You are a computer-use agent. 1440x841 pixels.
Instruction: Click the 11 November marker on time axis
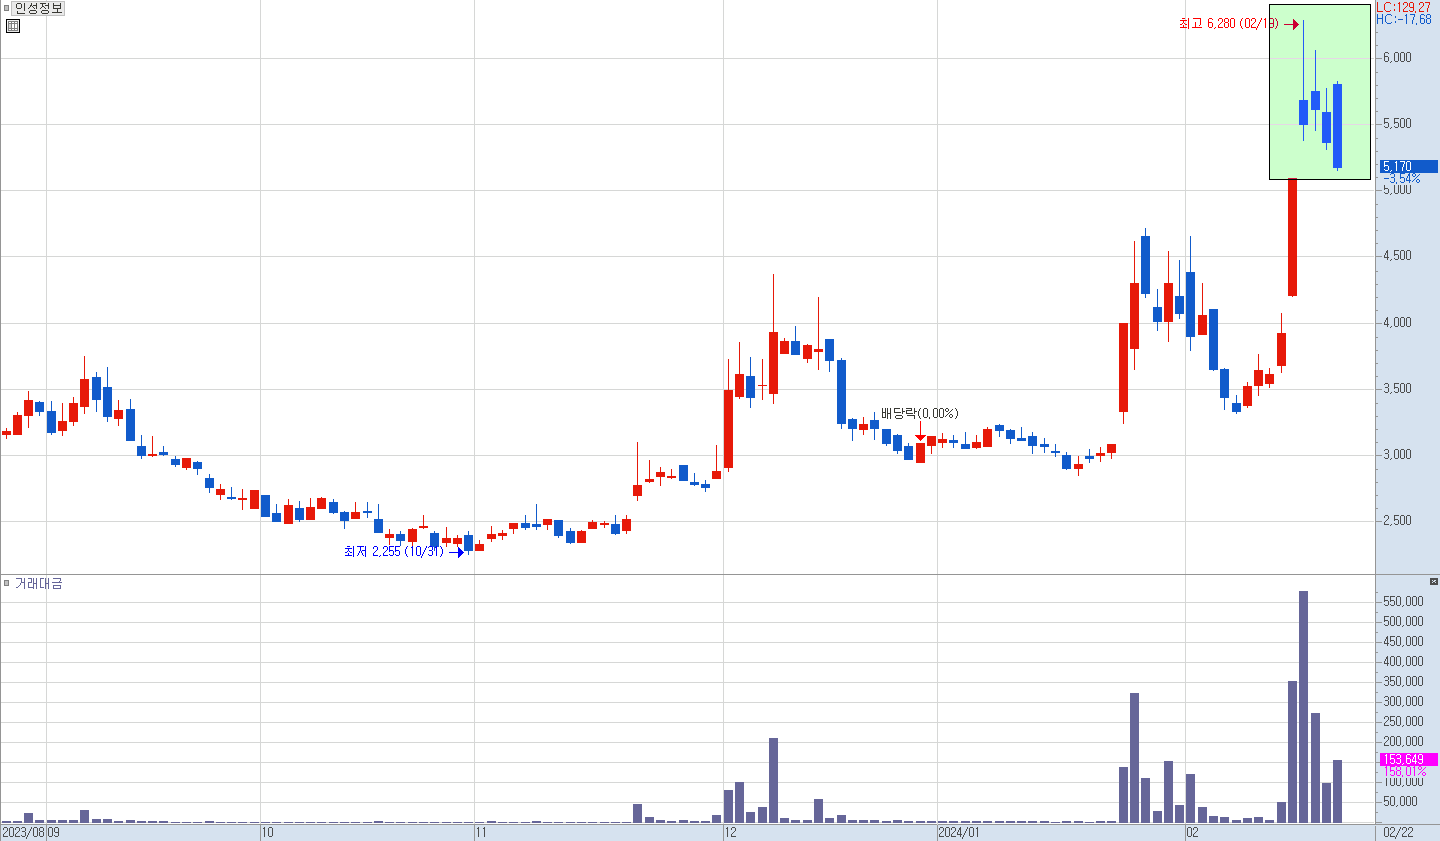pos(481,833)
